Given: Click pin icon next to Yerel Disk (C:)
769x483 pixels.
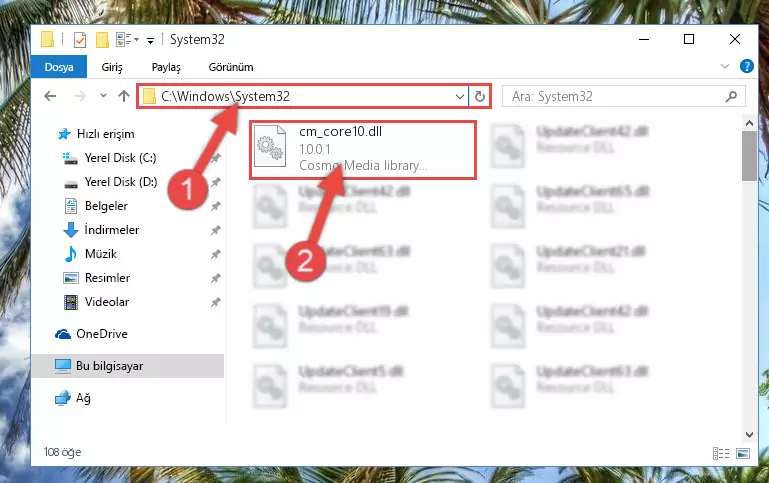Looking at the screenshot, I should 215,158.
